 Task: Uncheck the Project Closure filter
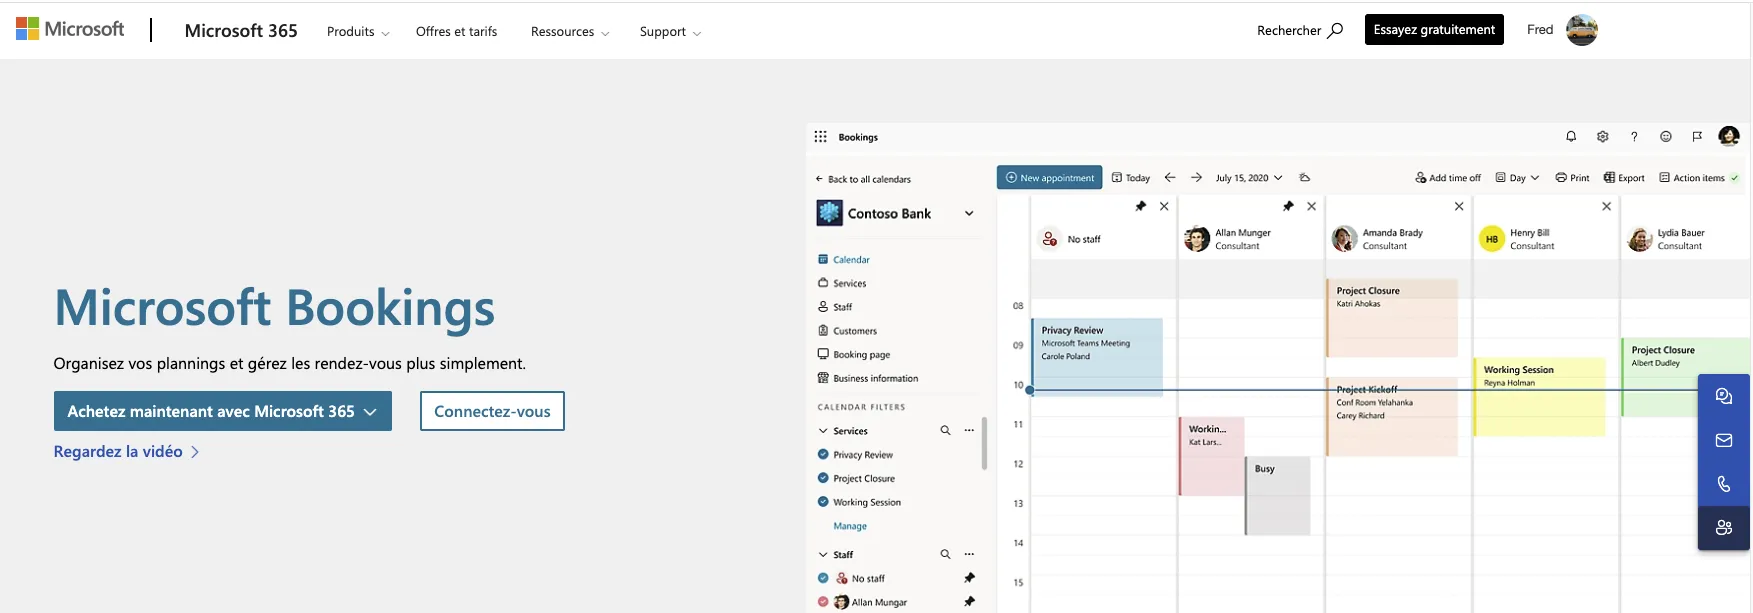(823, 478)
